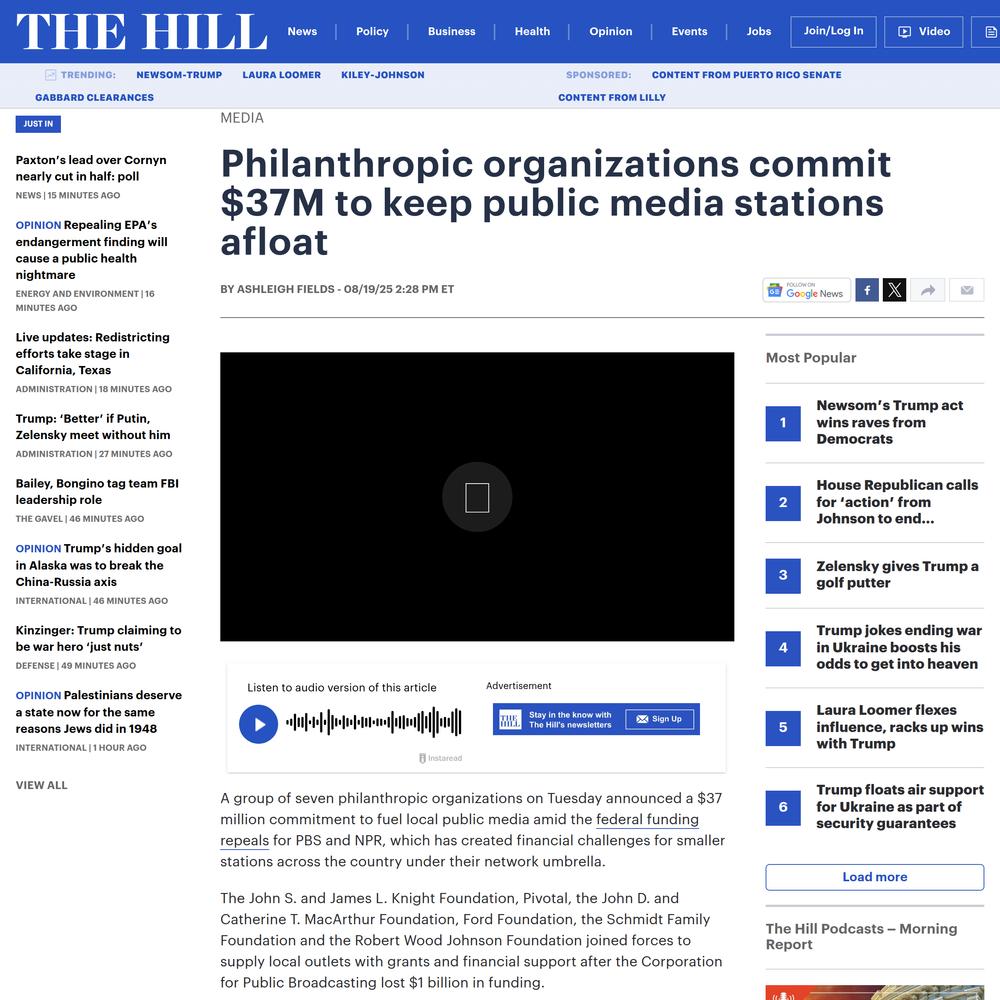Open Bailey, Bongino FBI leadership story
The width and height of the screenshot is (1000, 1000).
[97, 492]
